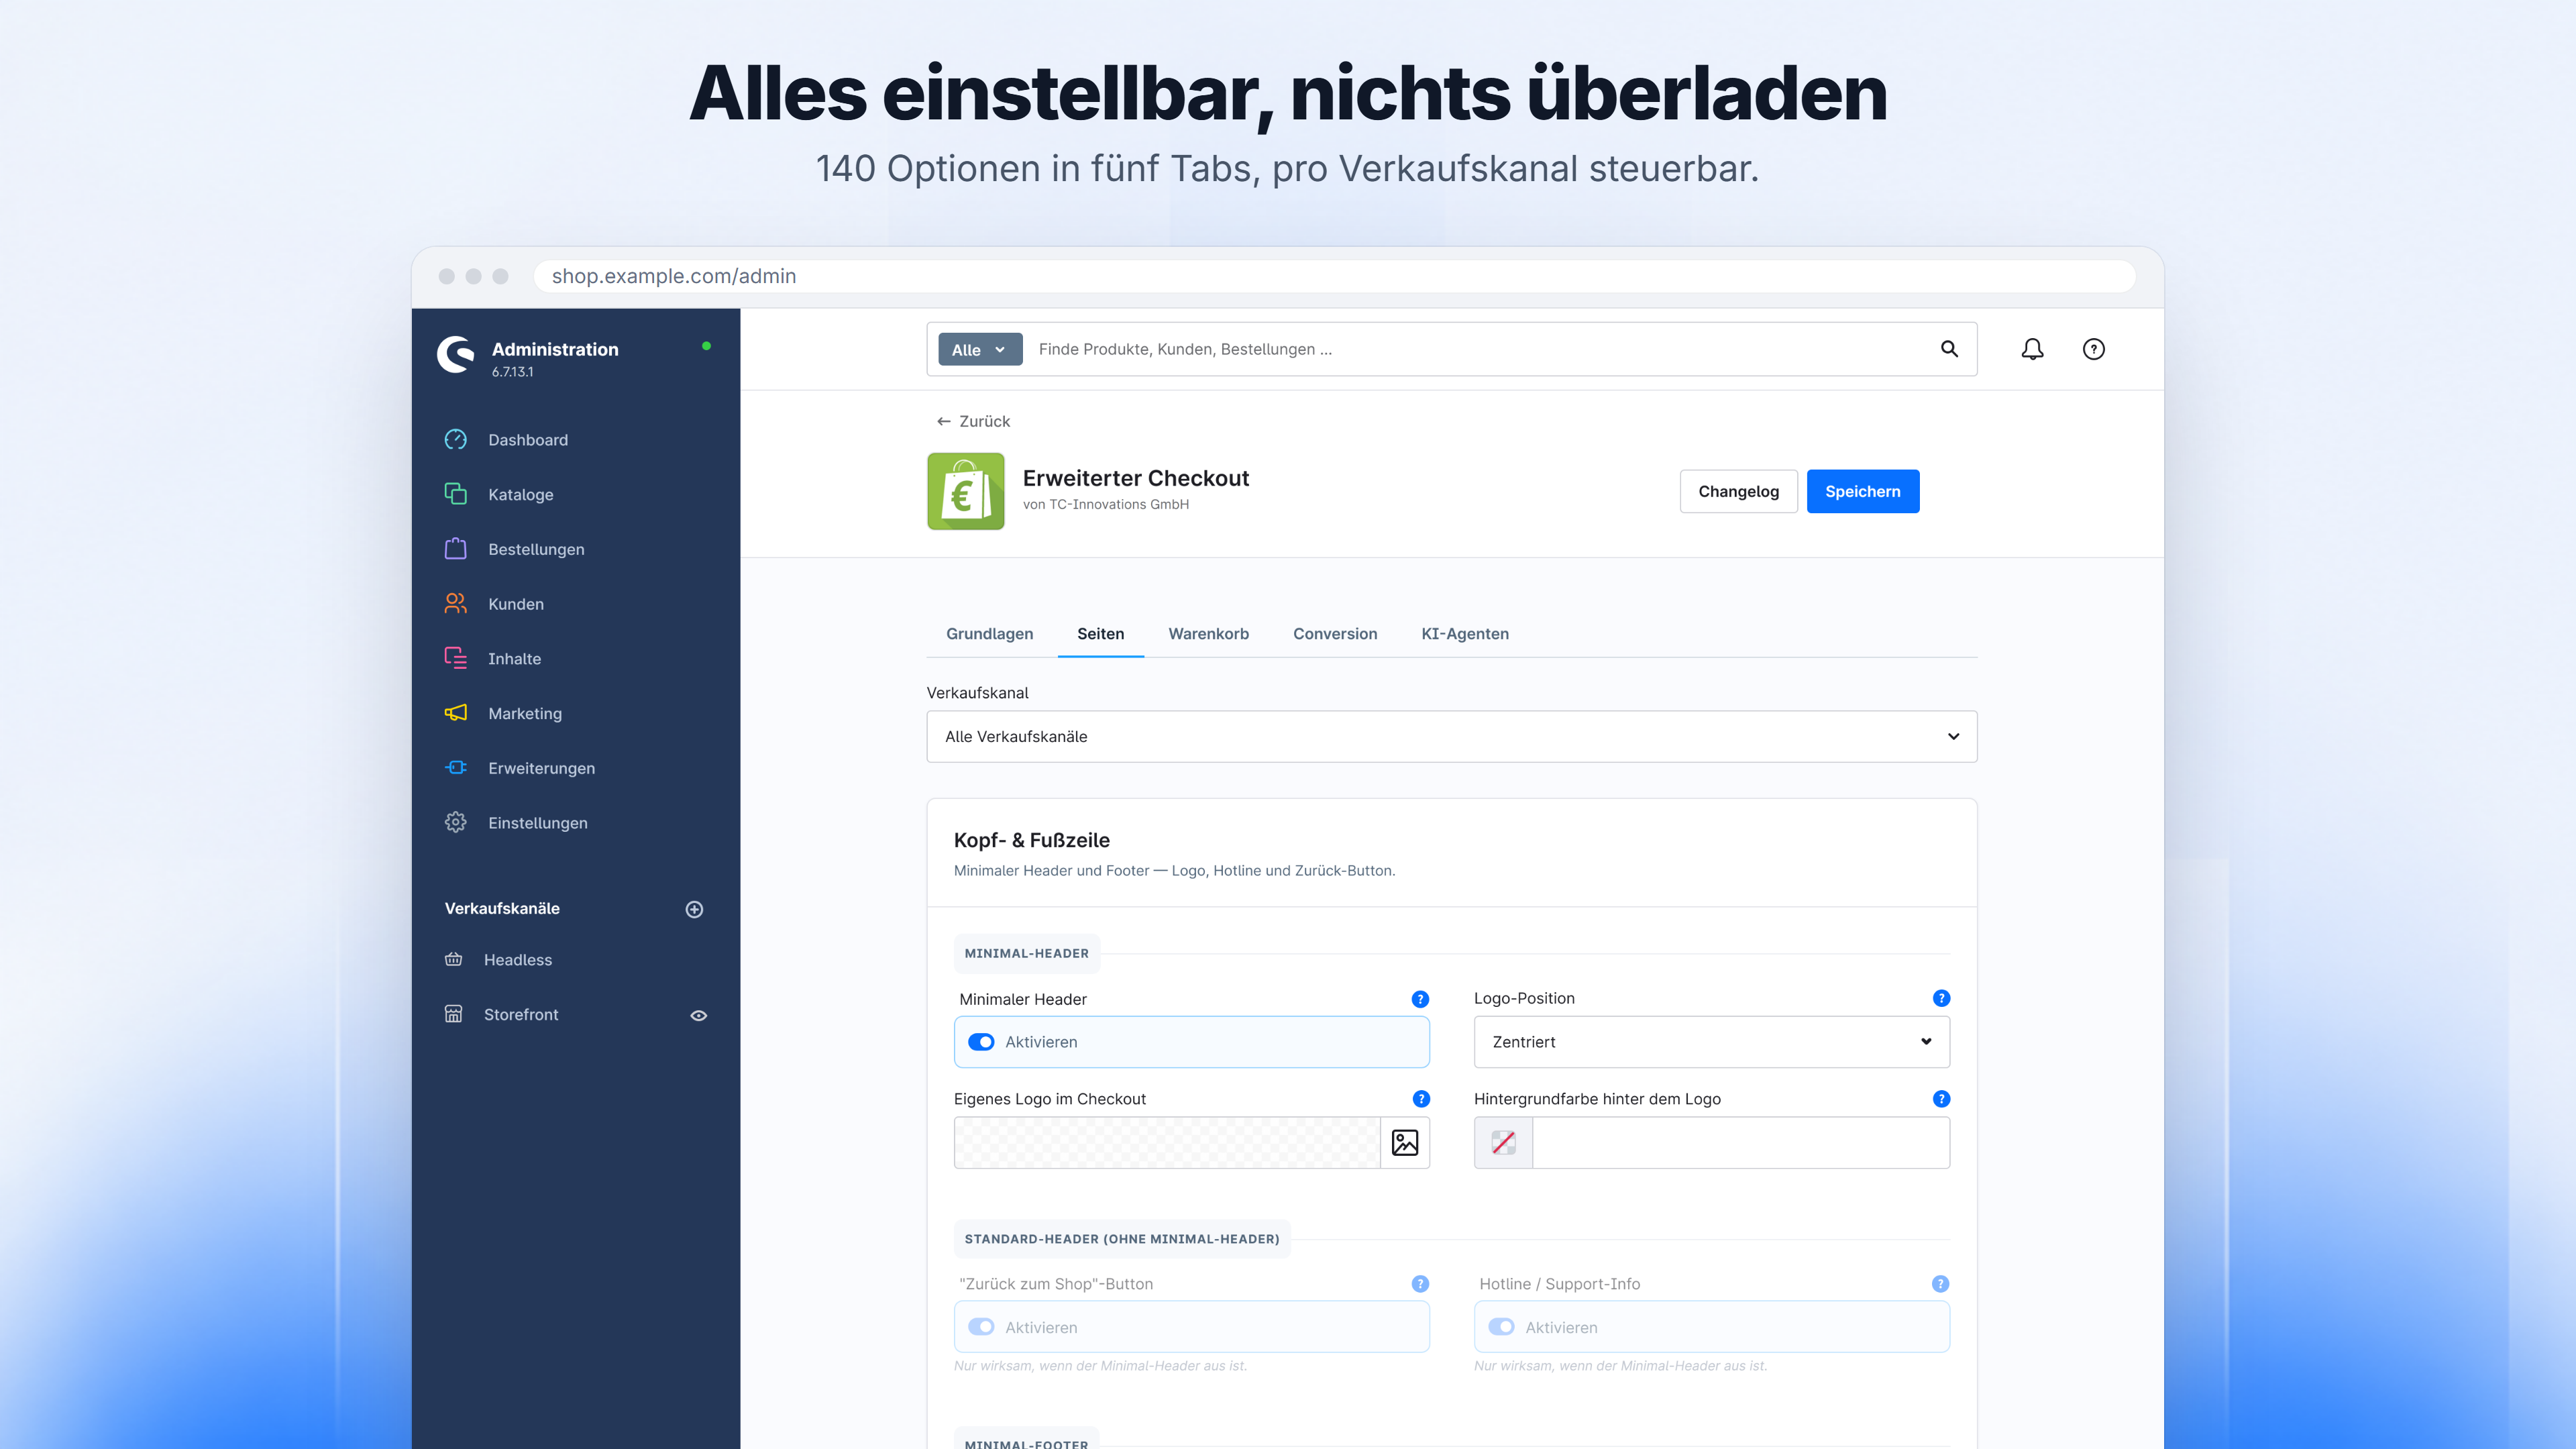
Task: Open the Alle search filter dropdown
Action: pos(980,349)
